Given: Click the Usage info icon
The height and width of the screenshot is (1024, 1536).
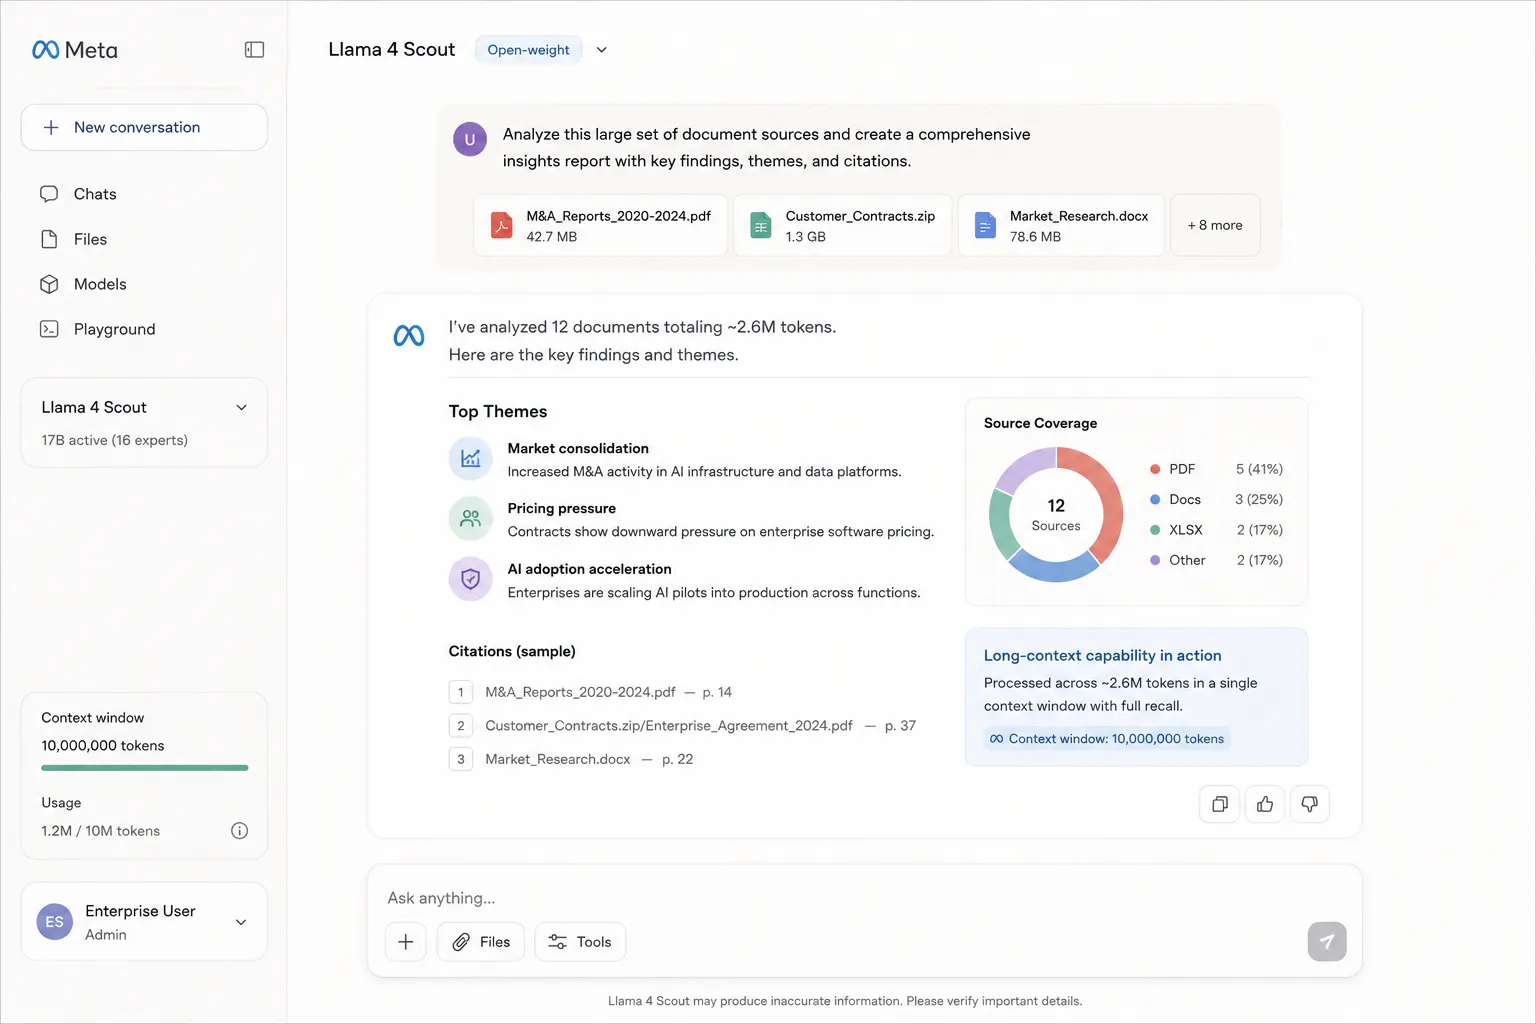Looking at the screenshot, I should (x=239, y=831).
